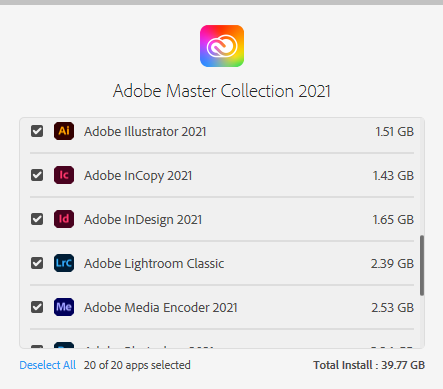Uncheck Adobe Illustrator 2021 checkbox

37,131
